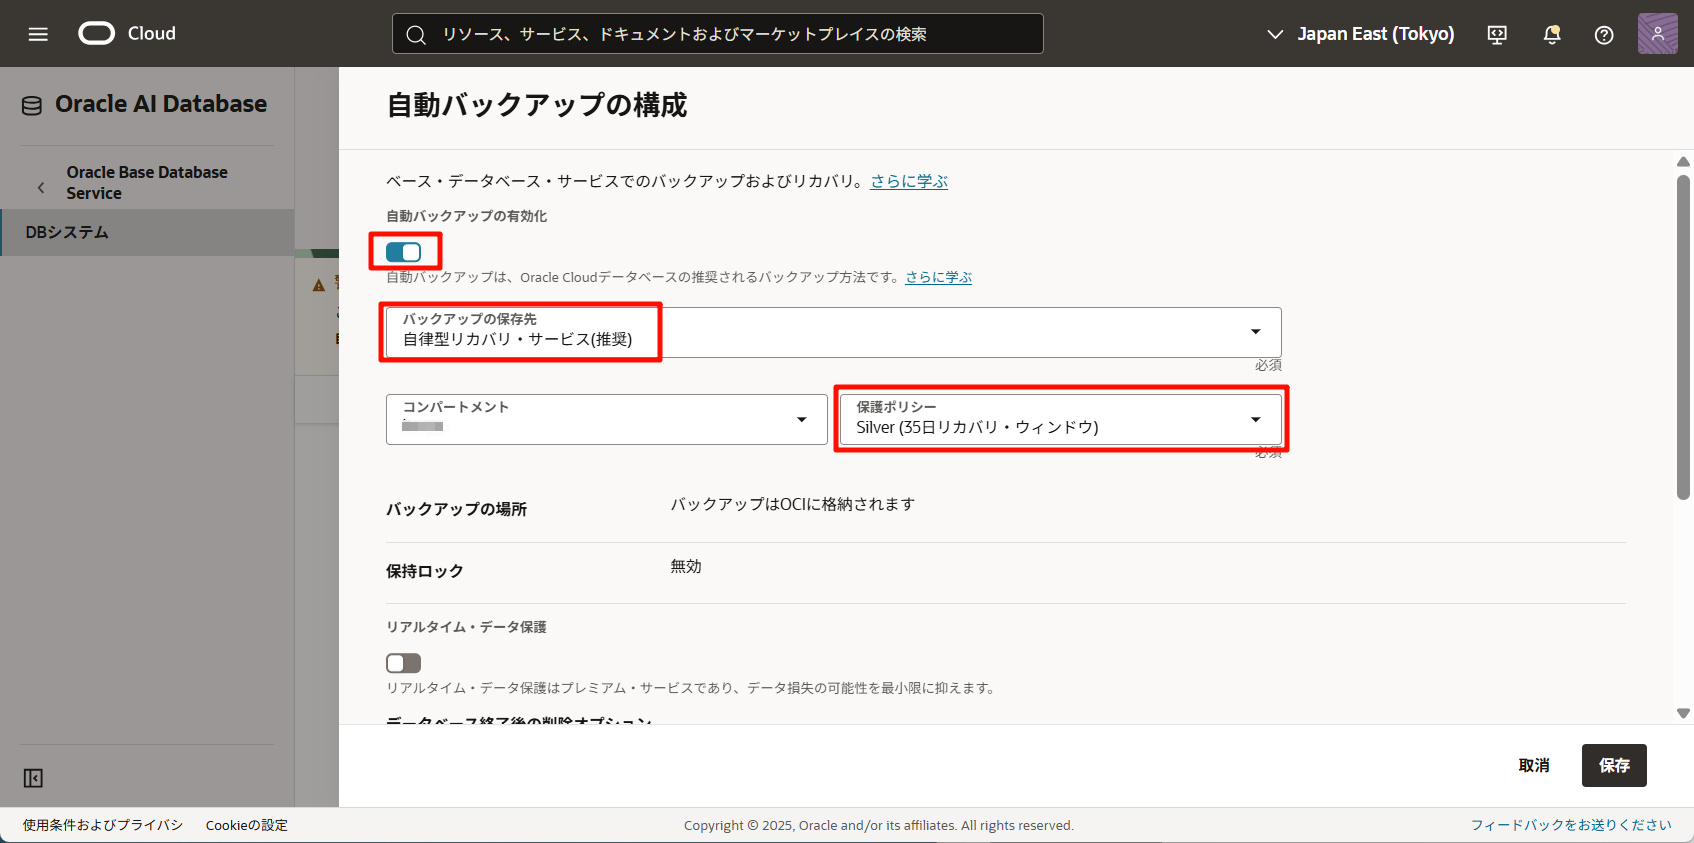
Task: Click the バックアップの場所 label
Action: 456,509
